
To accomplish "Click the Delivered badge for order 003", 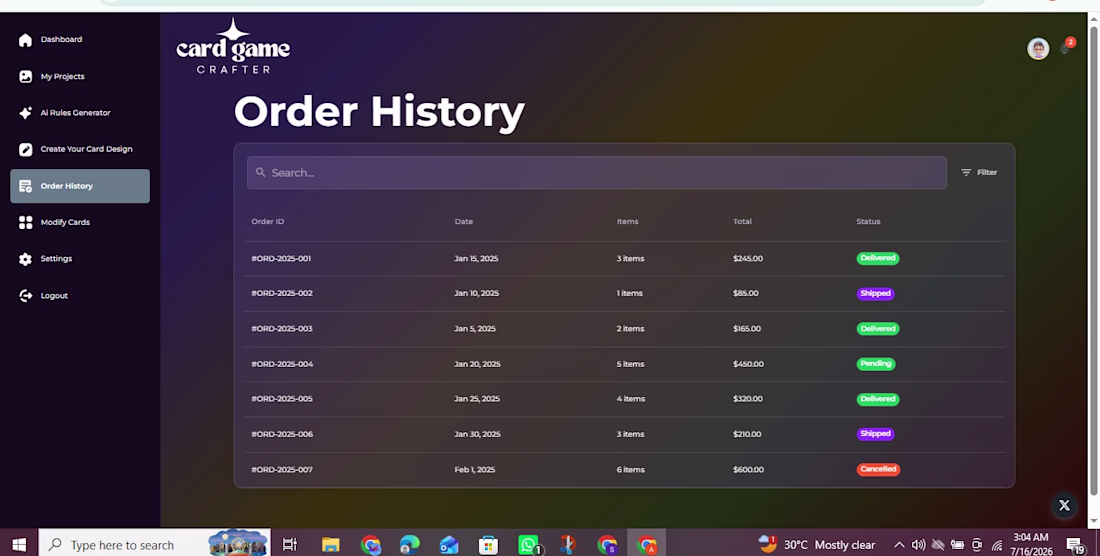I will (878, 329).
